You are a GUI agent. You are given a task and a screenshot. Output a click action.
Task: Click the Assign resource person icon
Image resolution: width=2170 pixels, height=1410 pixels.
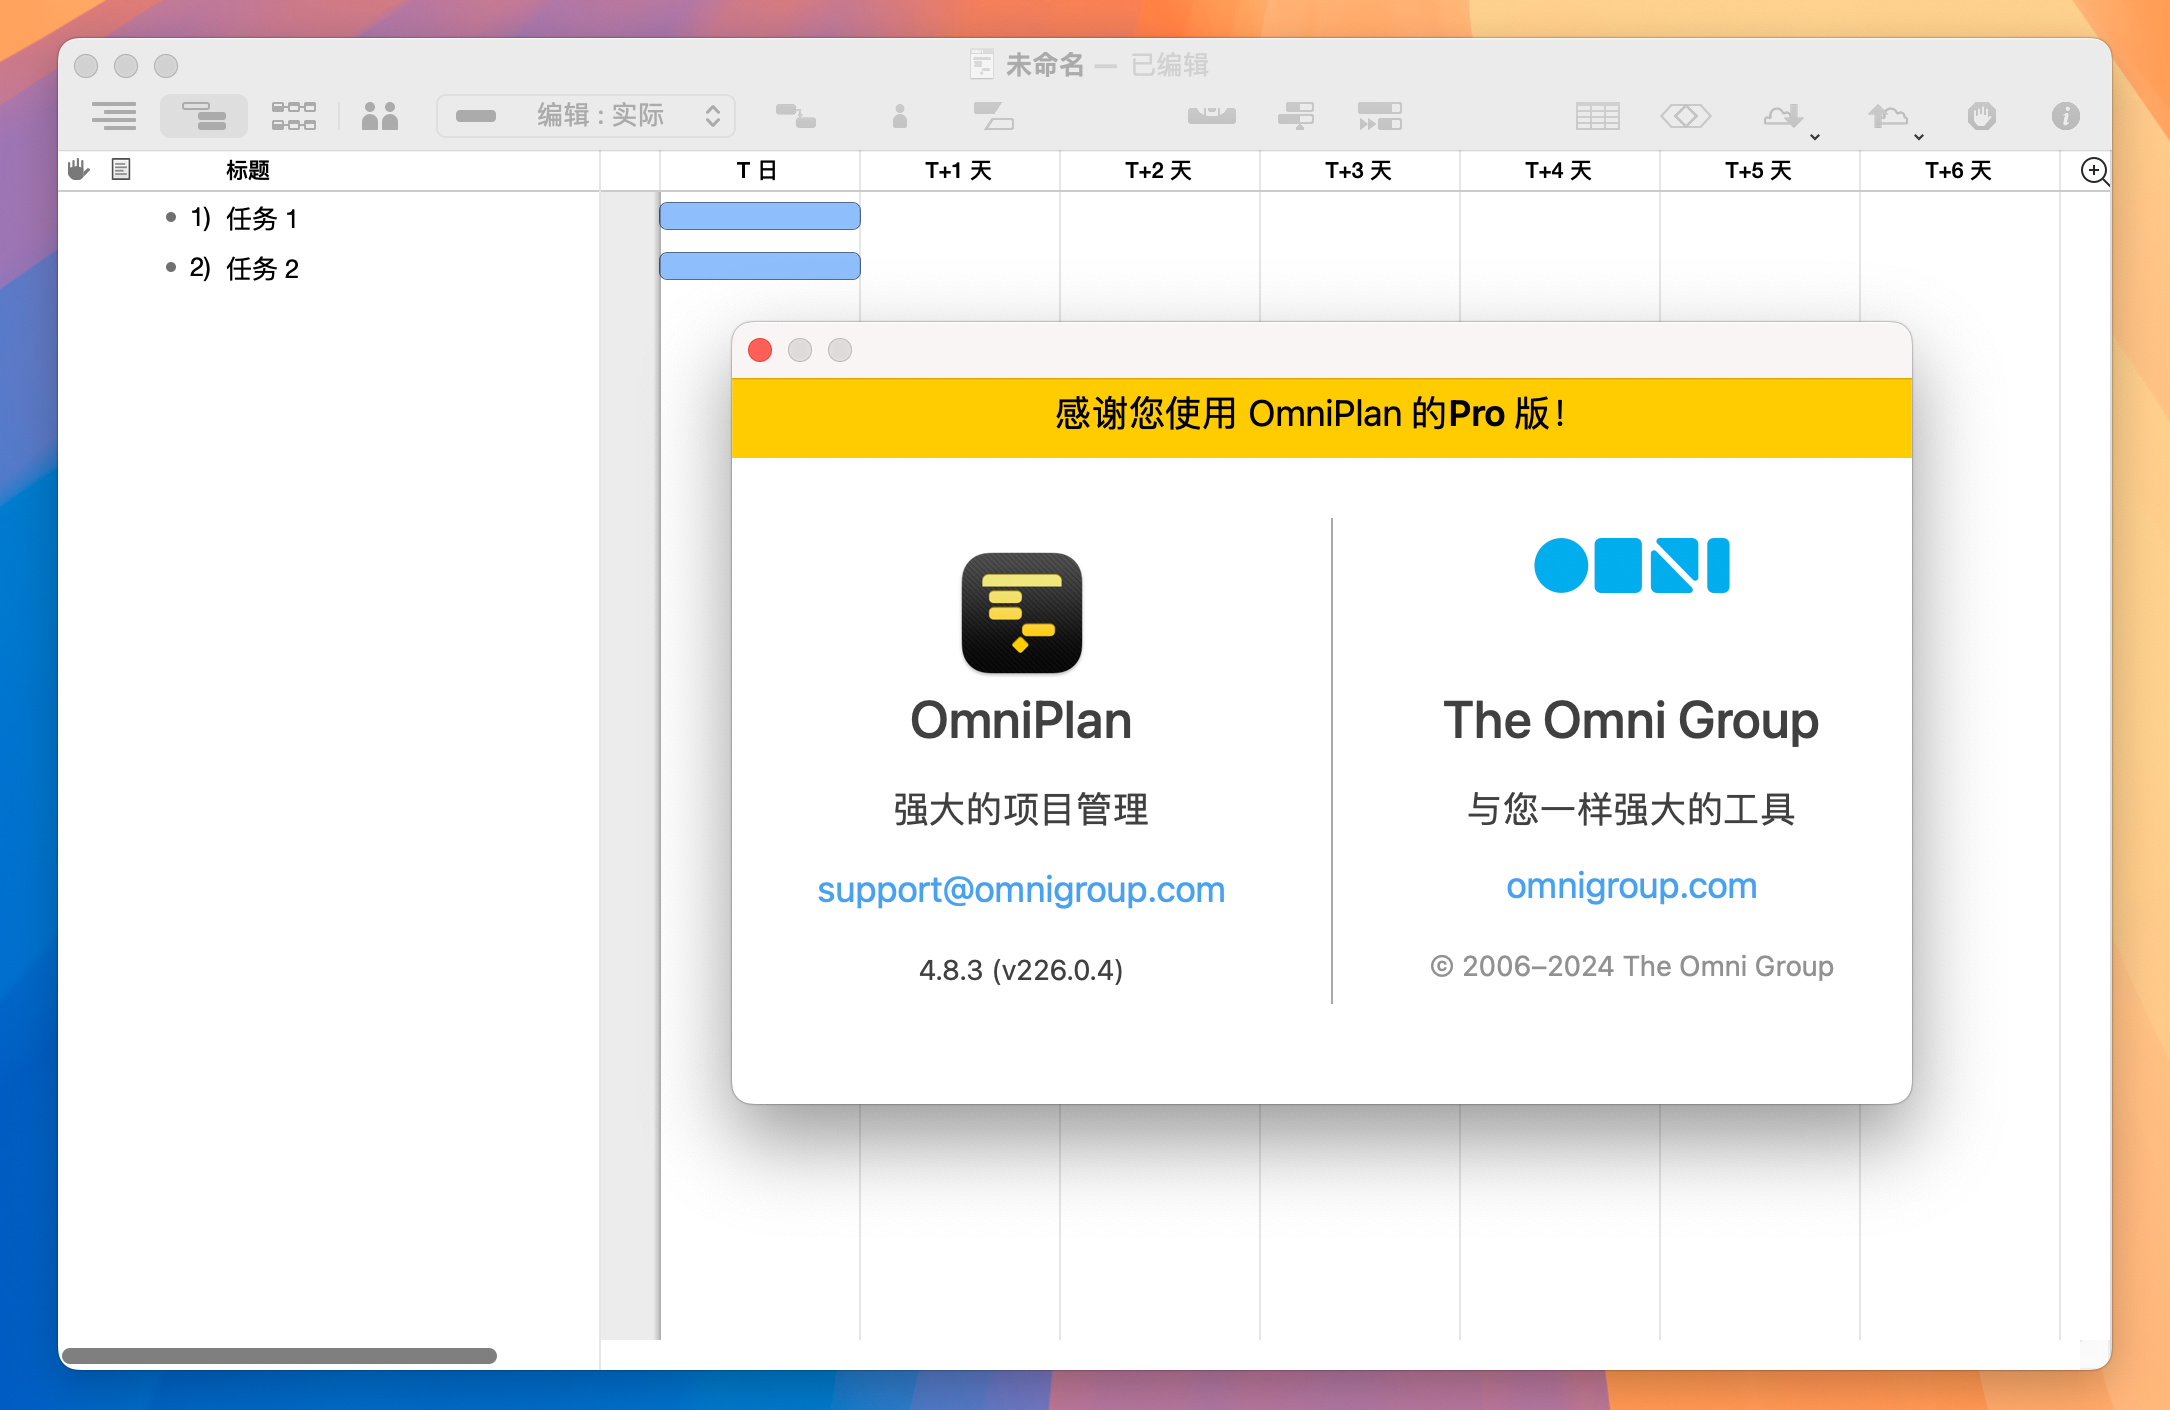(900, 116)
